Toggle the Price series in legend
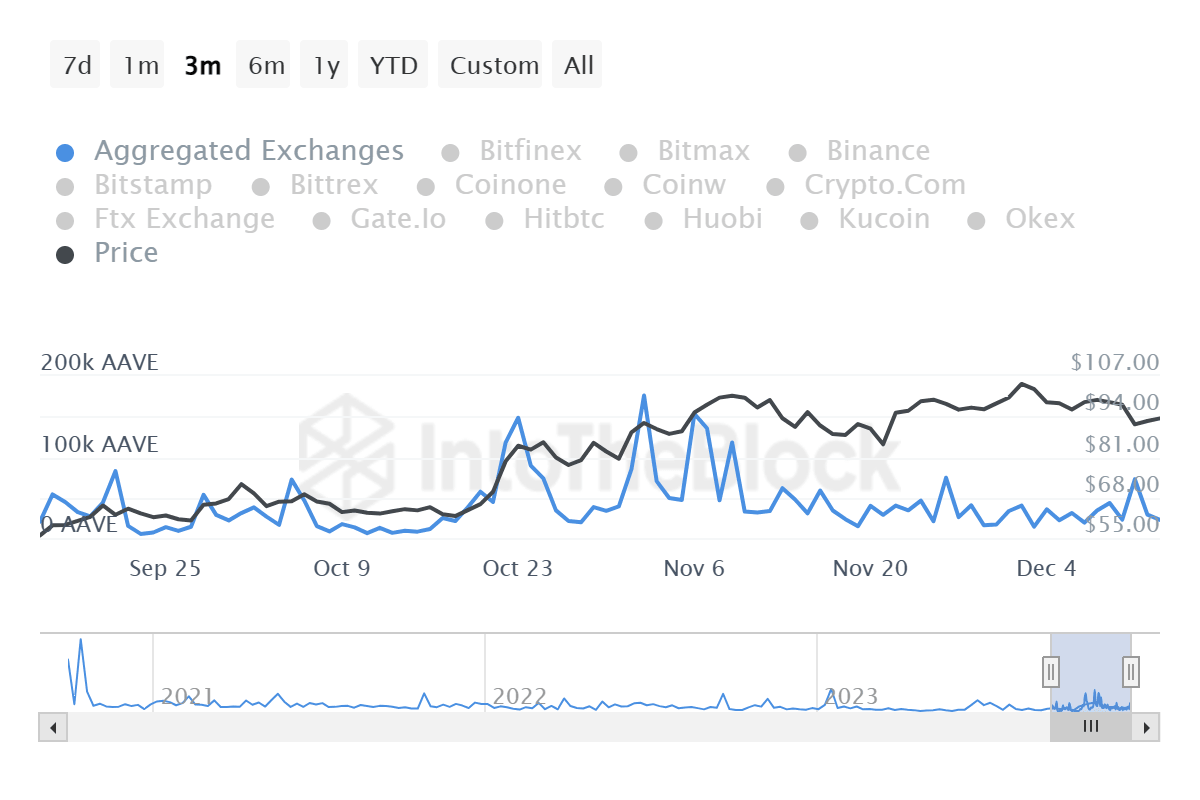 click(126, 253)
